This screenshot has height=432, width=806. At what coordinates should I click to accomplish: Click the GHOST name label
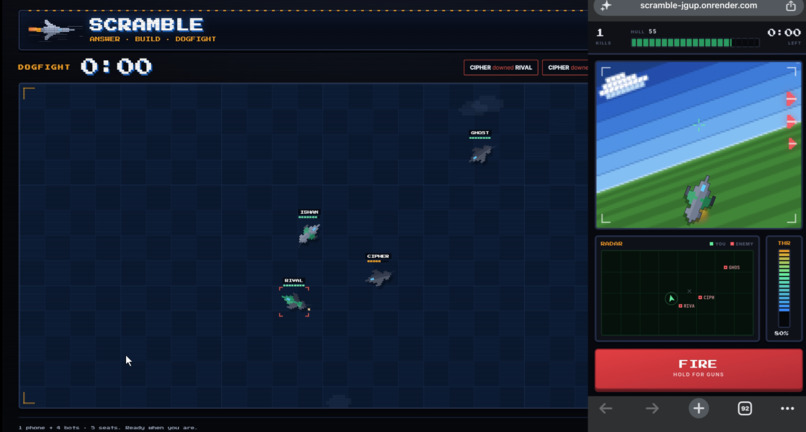(x=480, y=133)
